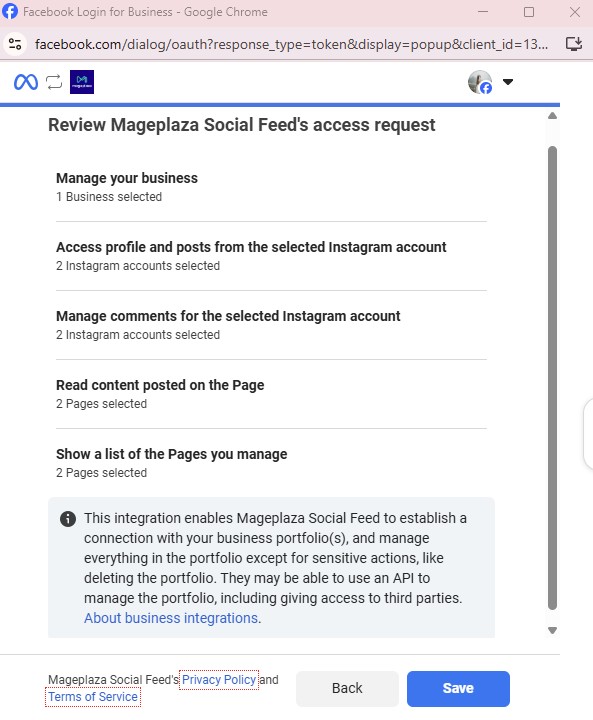Screen dimensions: 593x720
Task: Open the Privacy Policy link
Action: [219, 680]
